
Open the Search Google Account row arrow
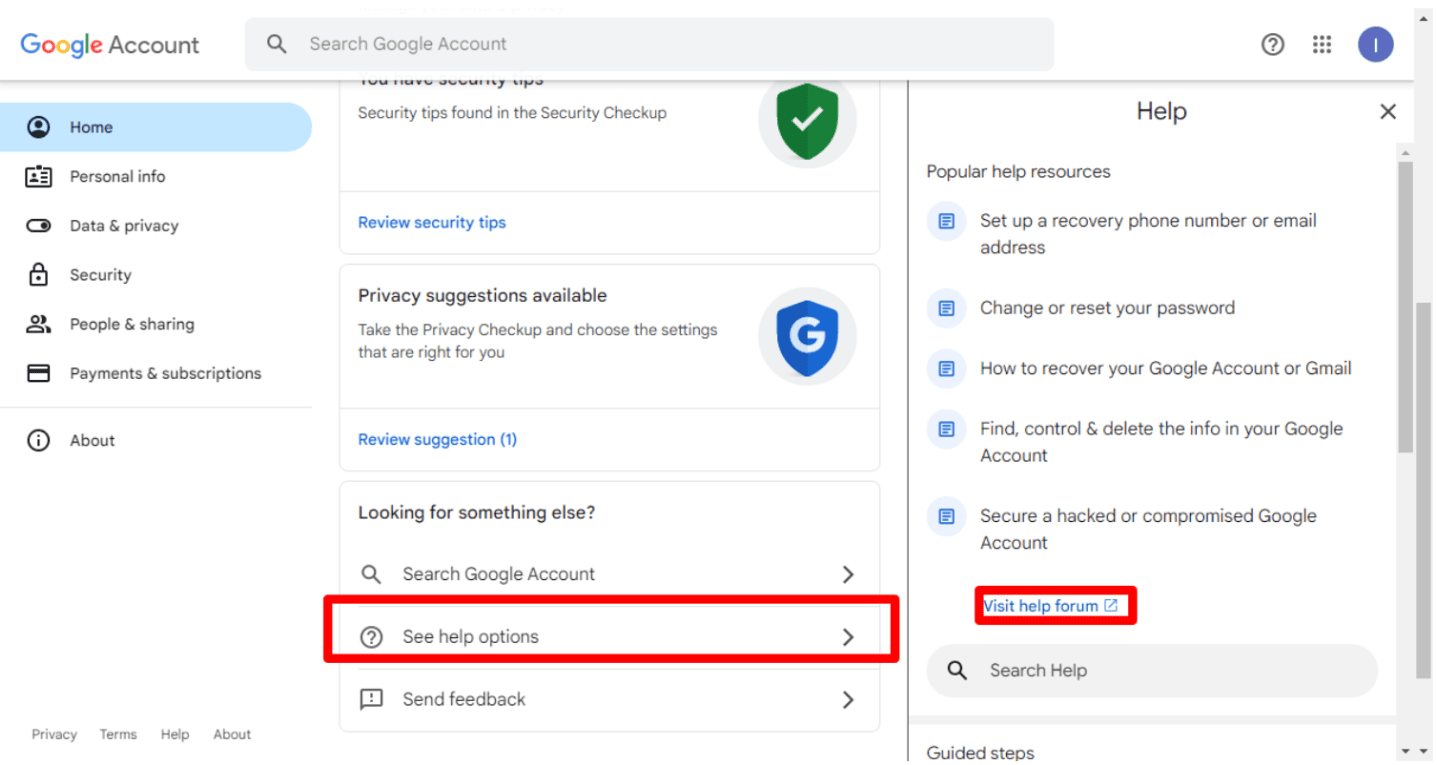tap(847, 574)
